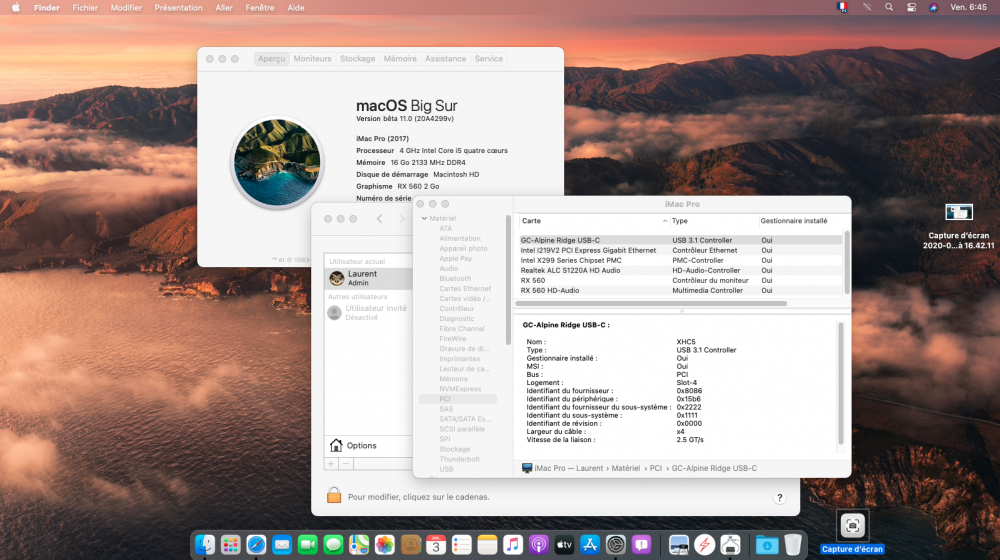Open Spotlight search in menu bar
Viewport: 1000px width, 560px height.
pyautogui.click(x=889, y=8)
